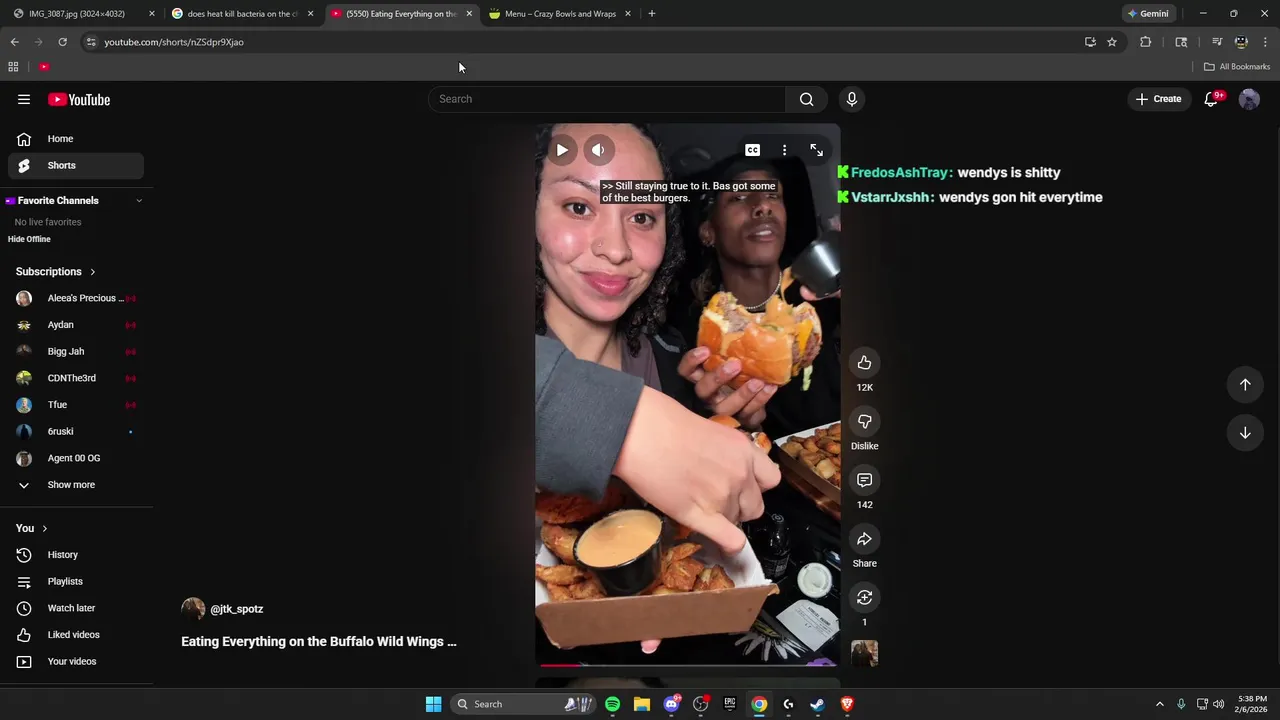Expand the You section arrow
This screenshot has width=1280, height=720.
[x=44, y=528]
